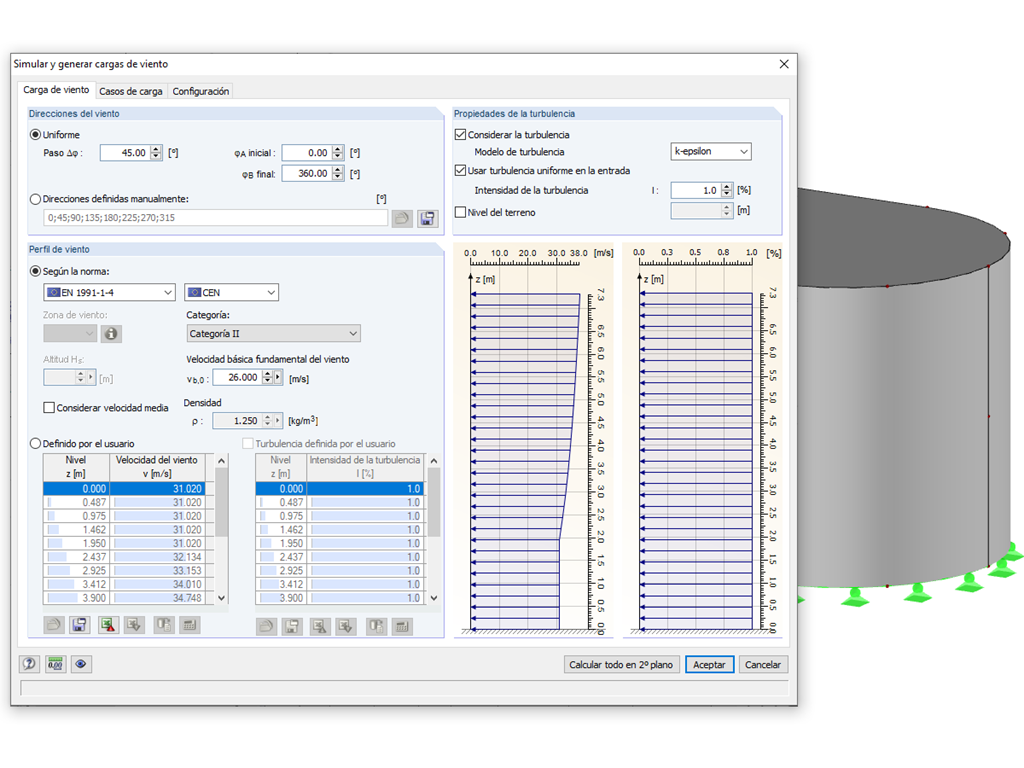Click the help question mark icon
The width and height of the screenshot is (1024, 768).
28,664
